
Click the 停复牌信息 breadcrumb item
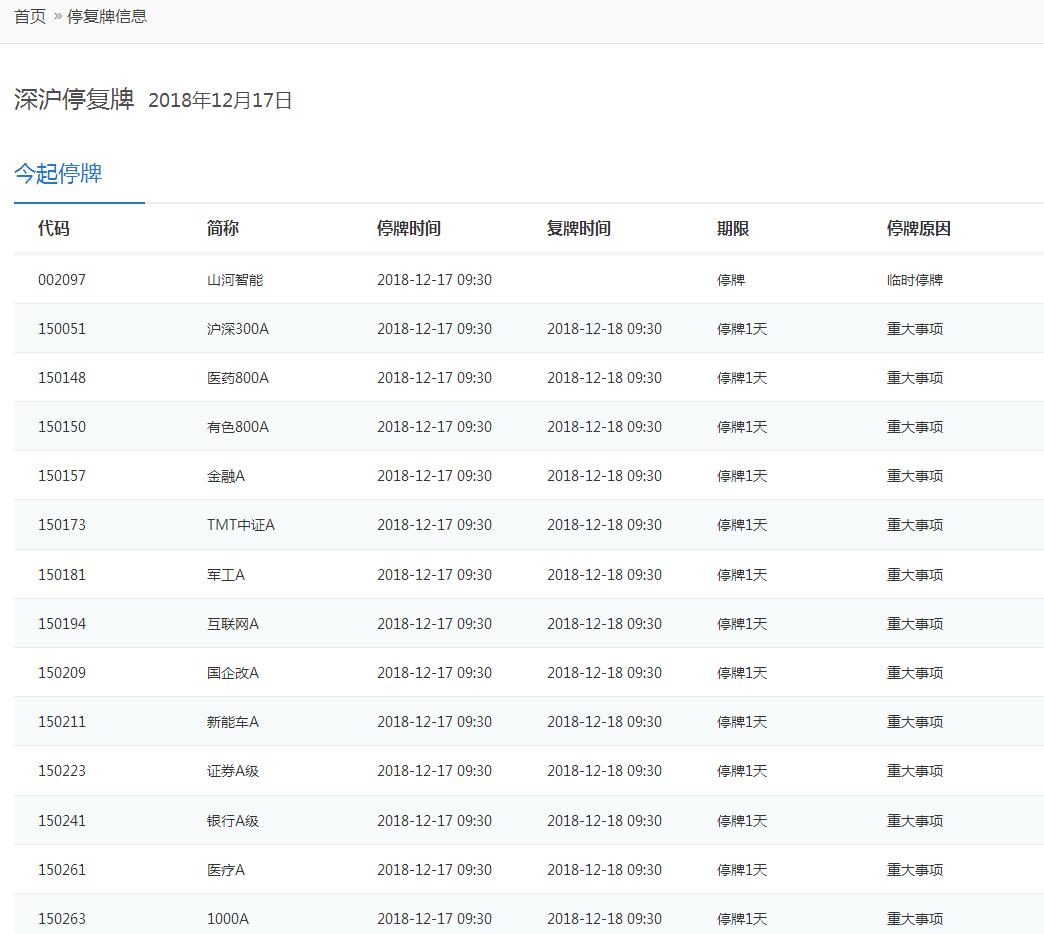click(x=107, y=16)
